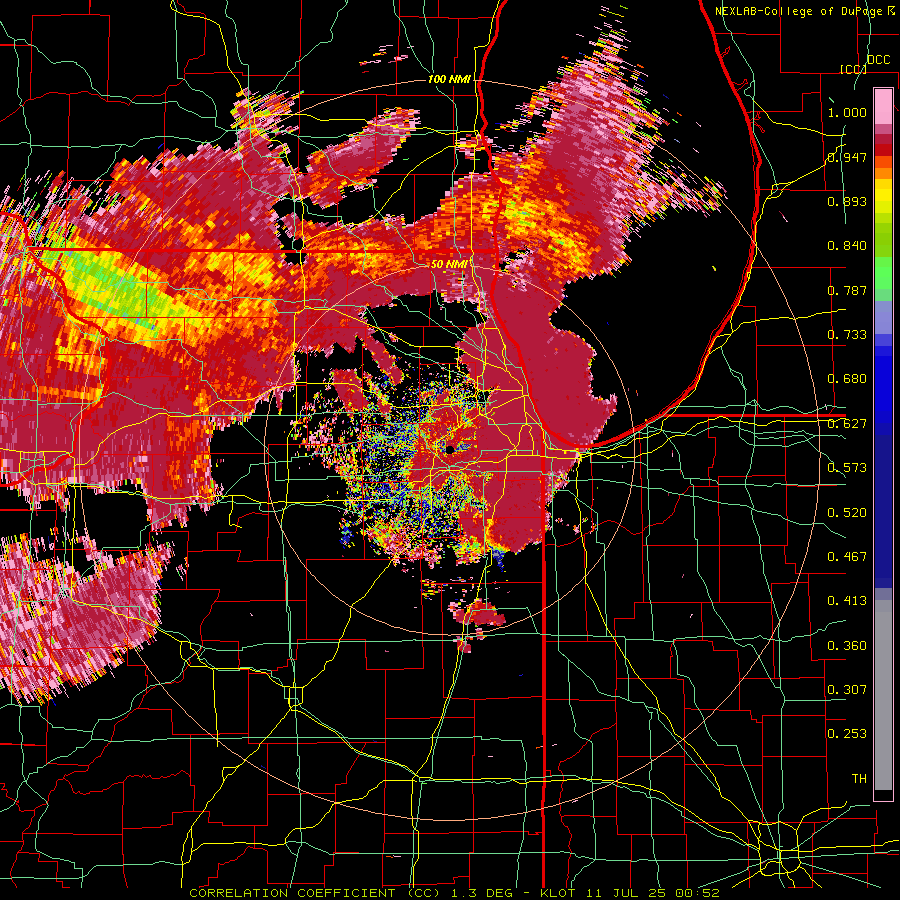Screen dimensions: 900x900
Task: Click the 100 NMI range ring label
Action: (x=449, y=79)
